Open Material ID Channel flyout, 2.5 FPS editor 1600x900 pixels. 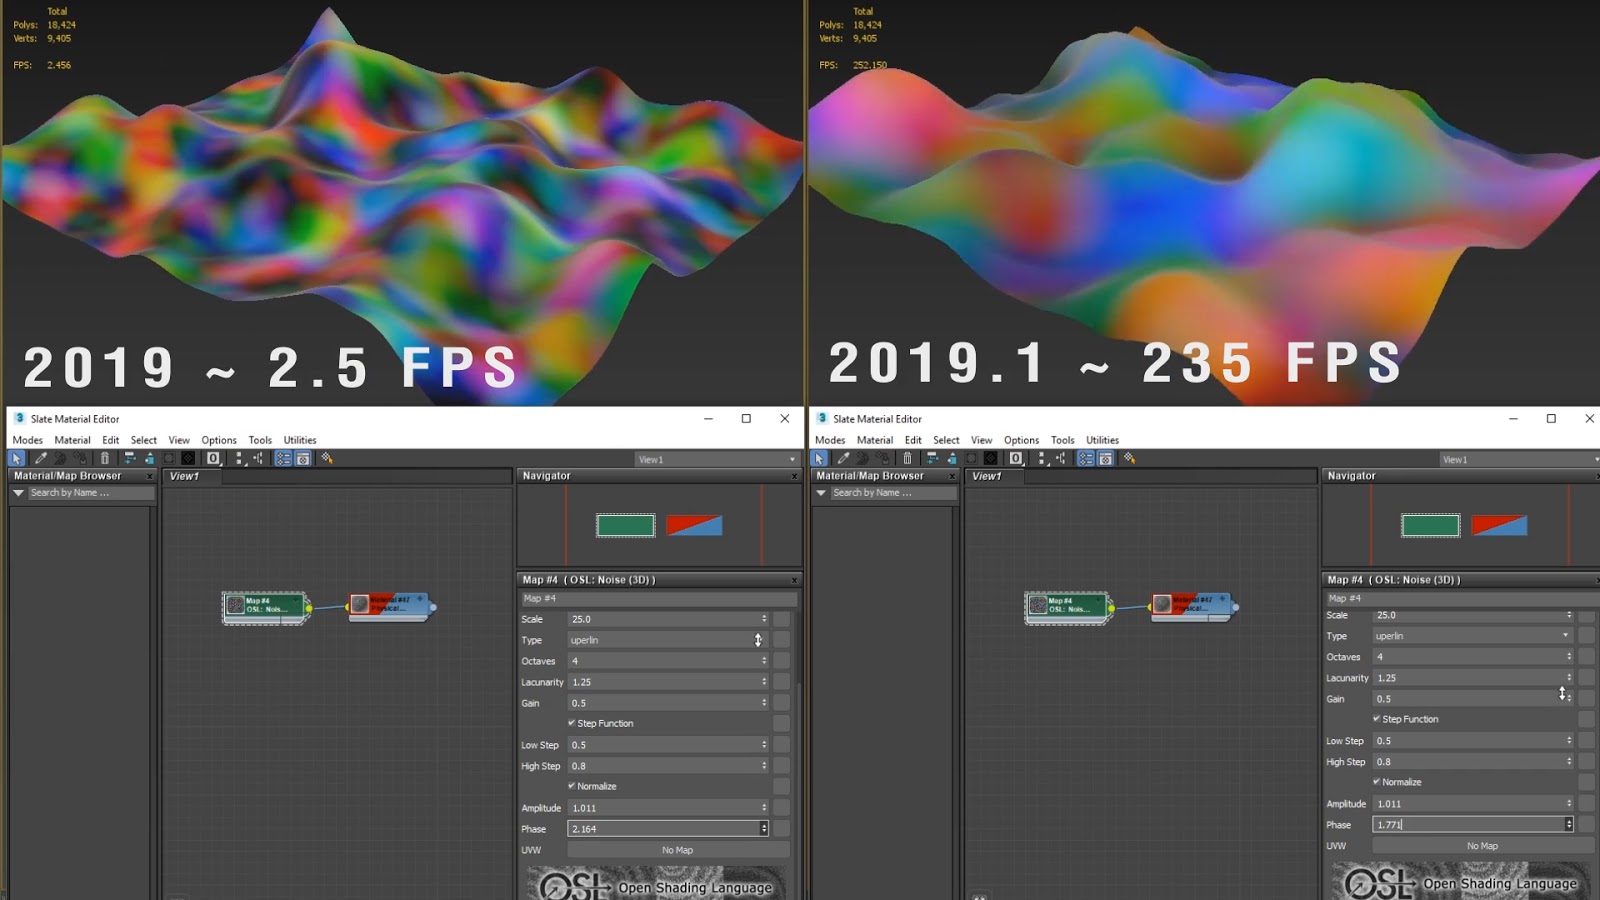click(x=213, y=458)
